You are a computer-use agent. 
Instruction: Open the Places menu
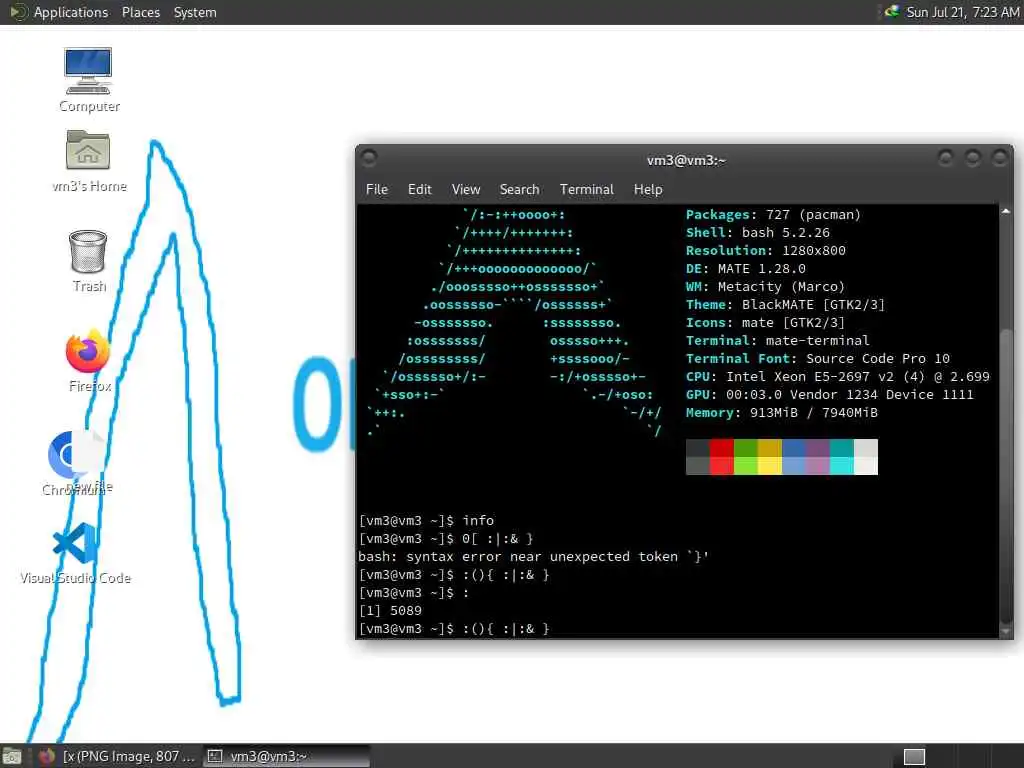[x=140, y=12]
